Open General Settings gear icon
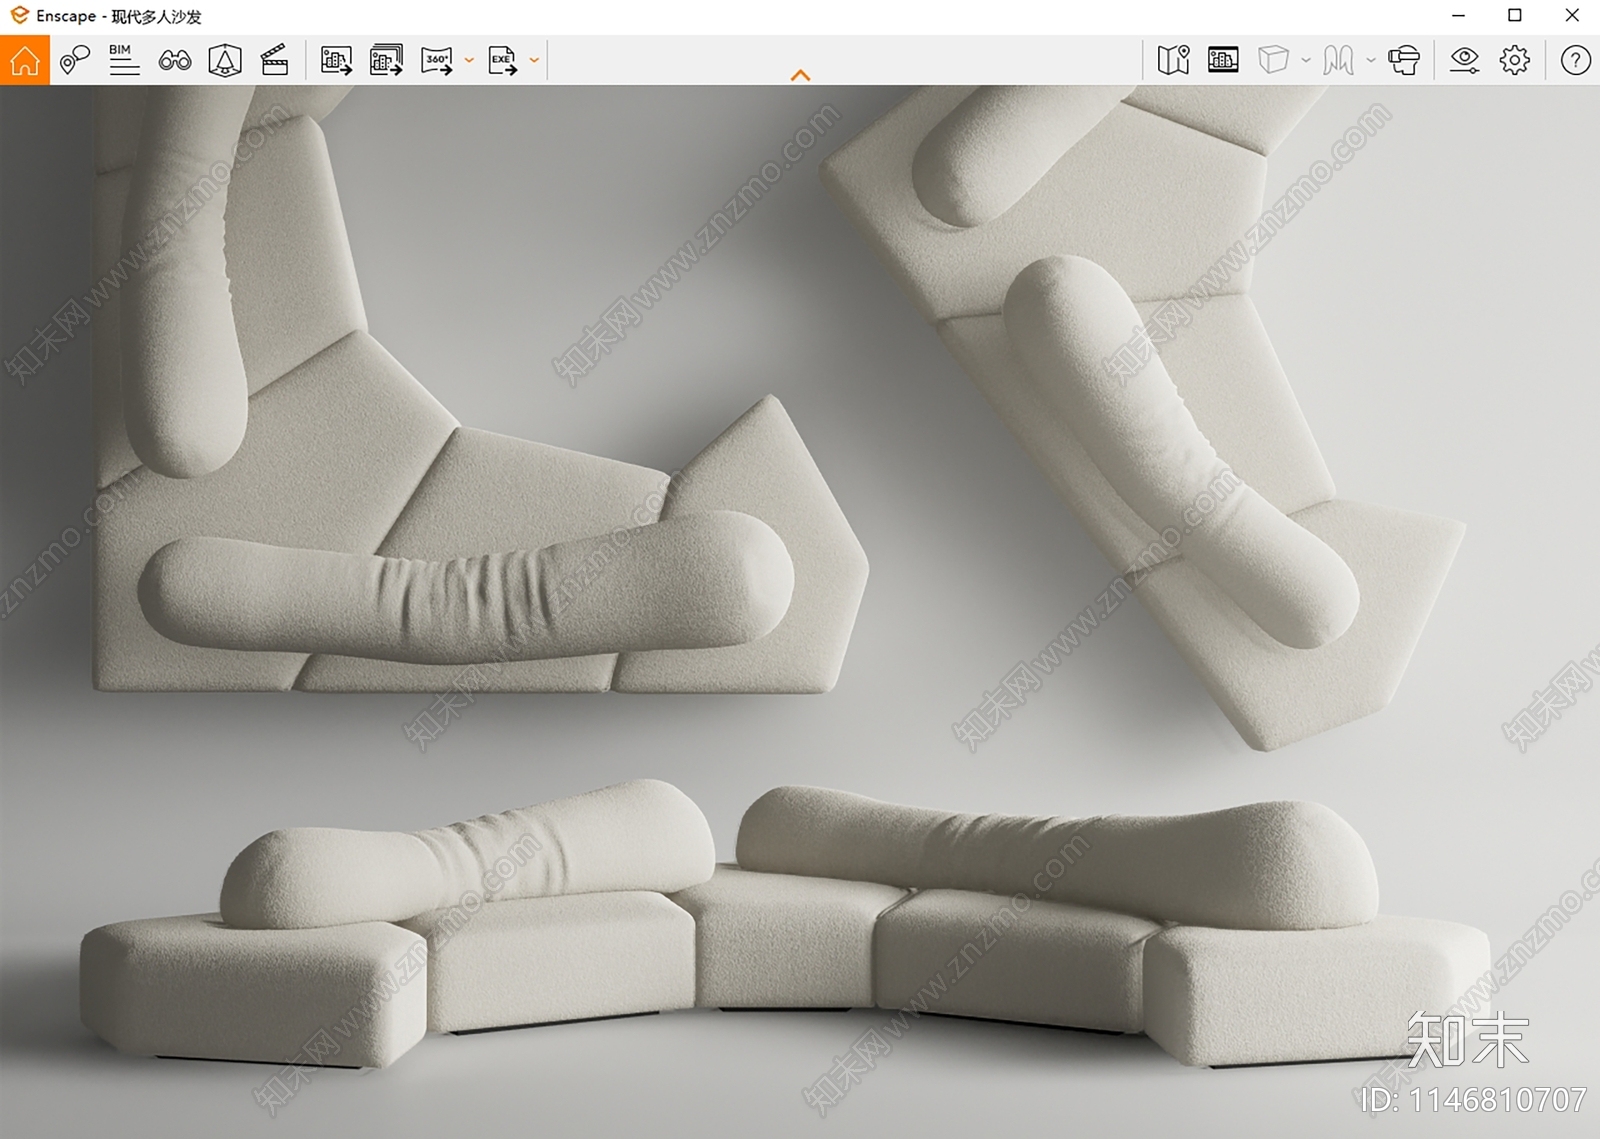 click(1515, 60)
